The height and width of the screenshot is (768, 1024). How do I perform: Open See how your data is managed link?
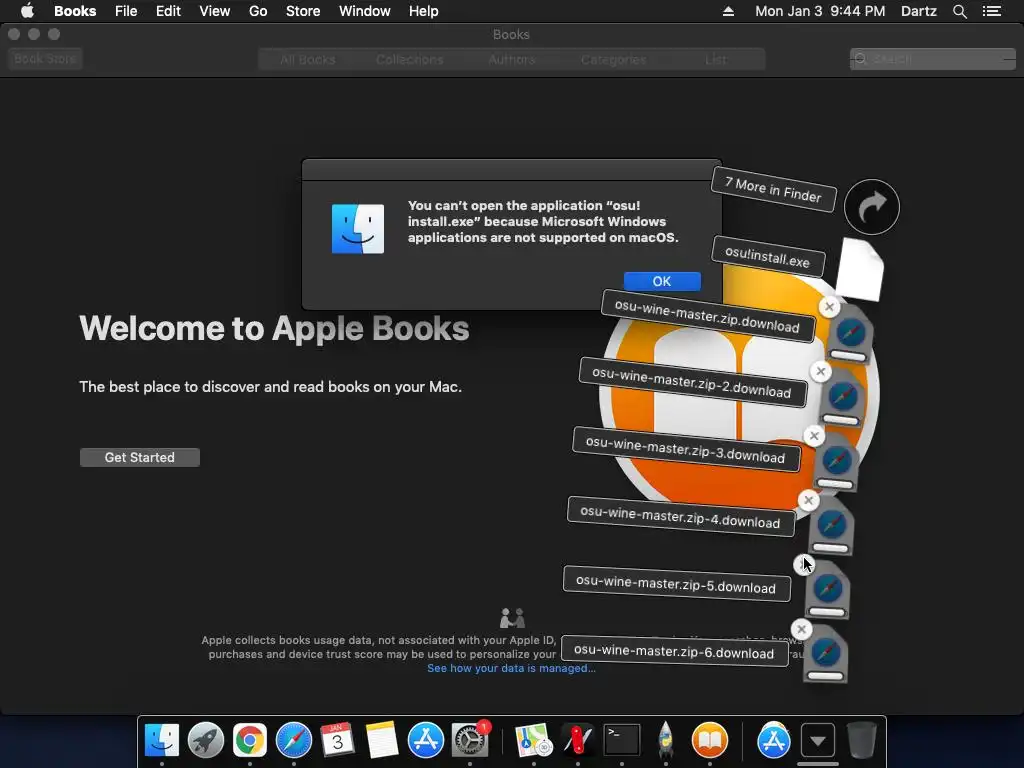point(511,668)
